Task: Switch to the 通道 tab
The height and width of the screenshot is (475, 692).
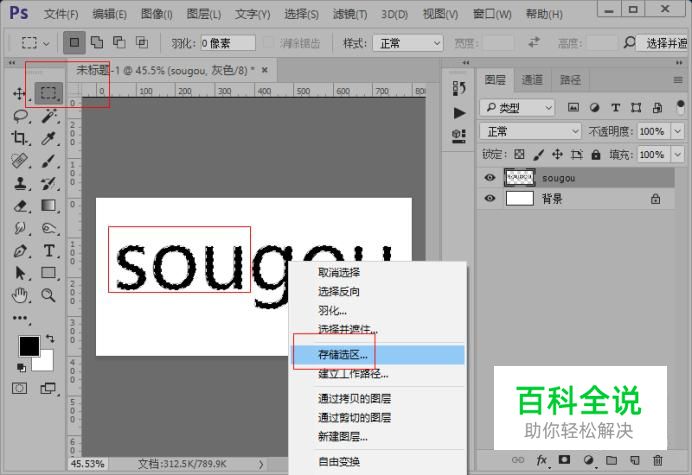Action: click(532, 80)
